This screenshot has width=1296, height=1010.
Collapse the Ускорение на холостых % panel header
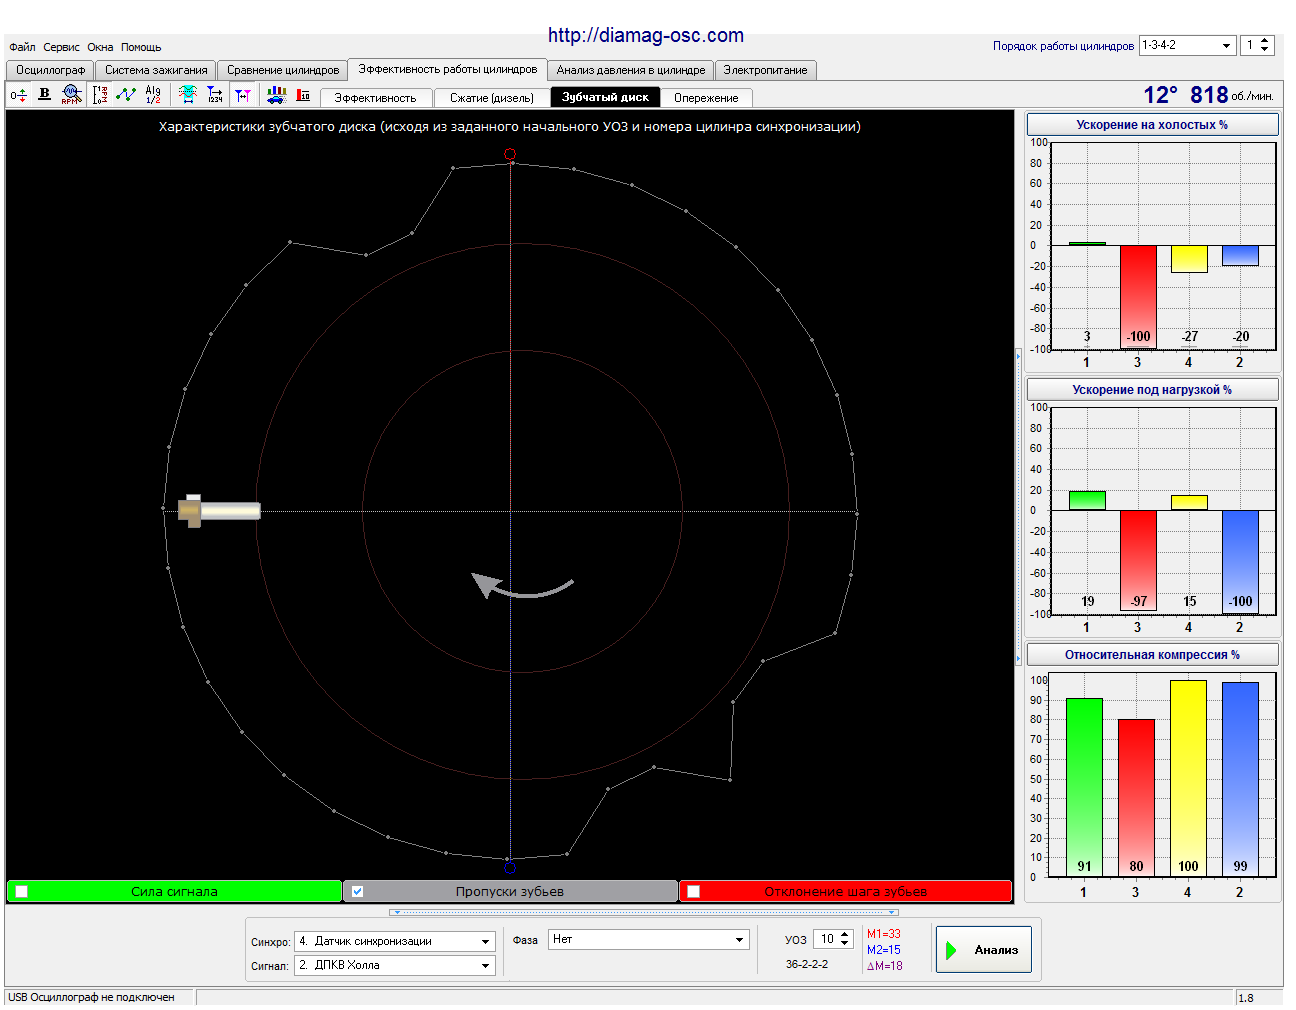[1152, 125]
